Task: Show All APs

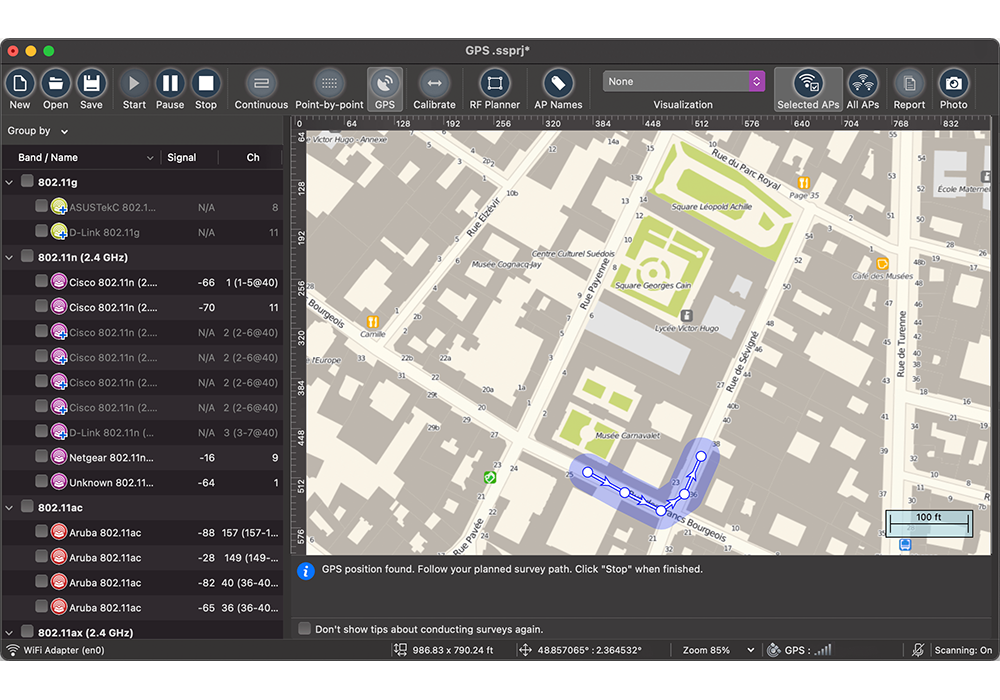Action: 862,89
